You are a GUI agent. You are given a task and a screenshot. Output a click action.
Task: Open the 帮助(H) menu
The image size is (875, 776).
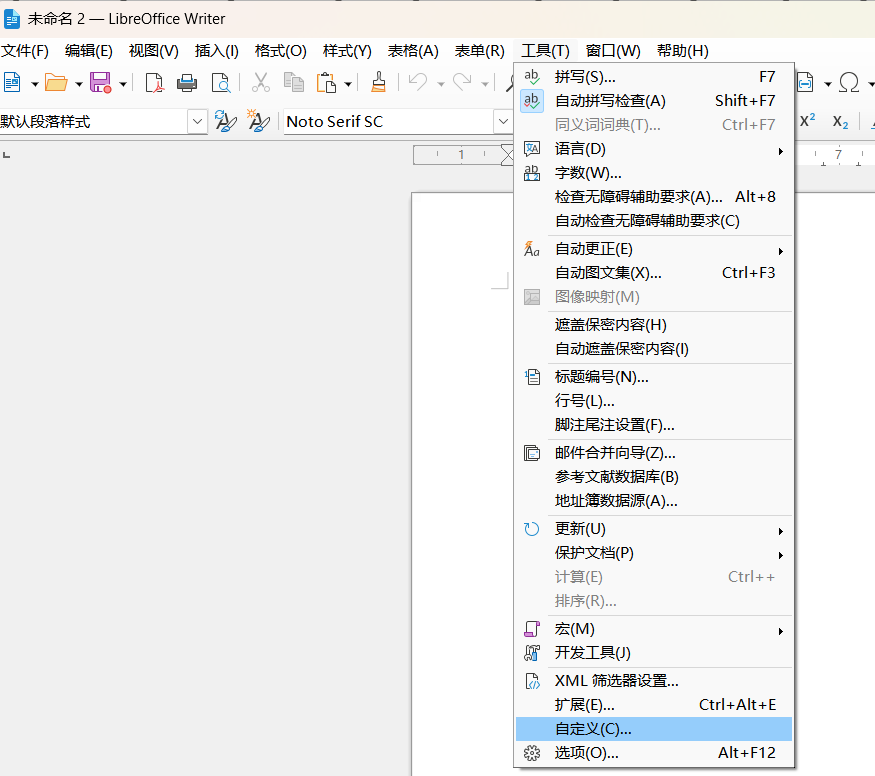(682, 51)
